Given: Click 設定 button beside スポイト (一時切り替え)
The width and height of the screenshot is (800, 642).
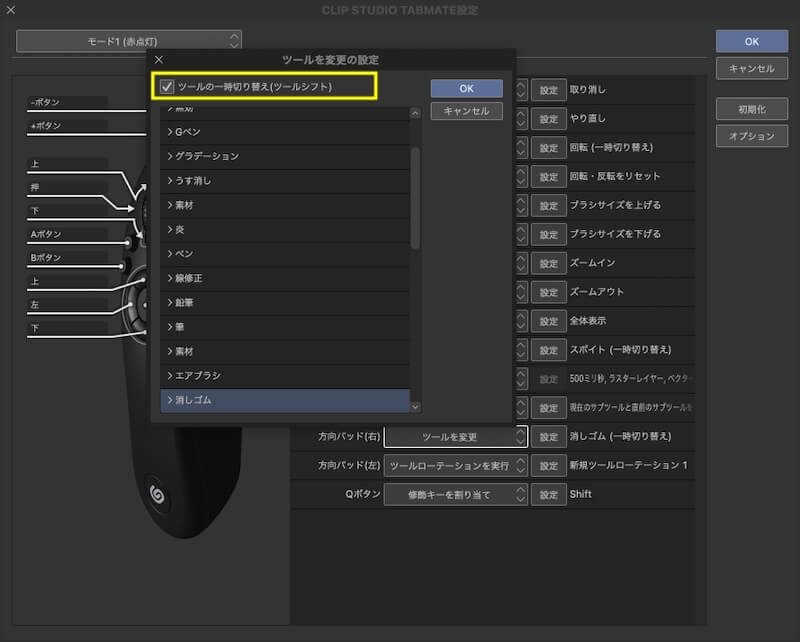Looking at the screenshot, I should [548, 350].
